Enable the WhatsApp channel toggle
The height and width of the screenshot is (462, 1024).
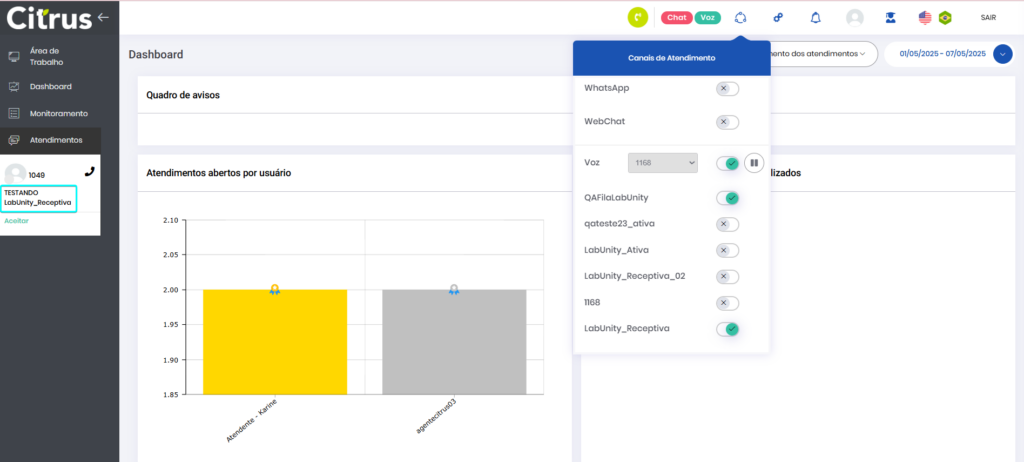(x=727, y=89)
